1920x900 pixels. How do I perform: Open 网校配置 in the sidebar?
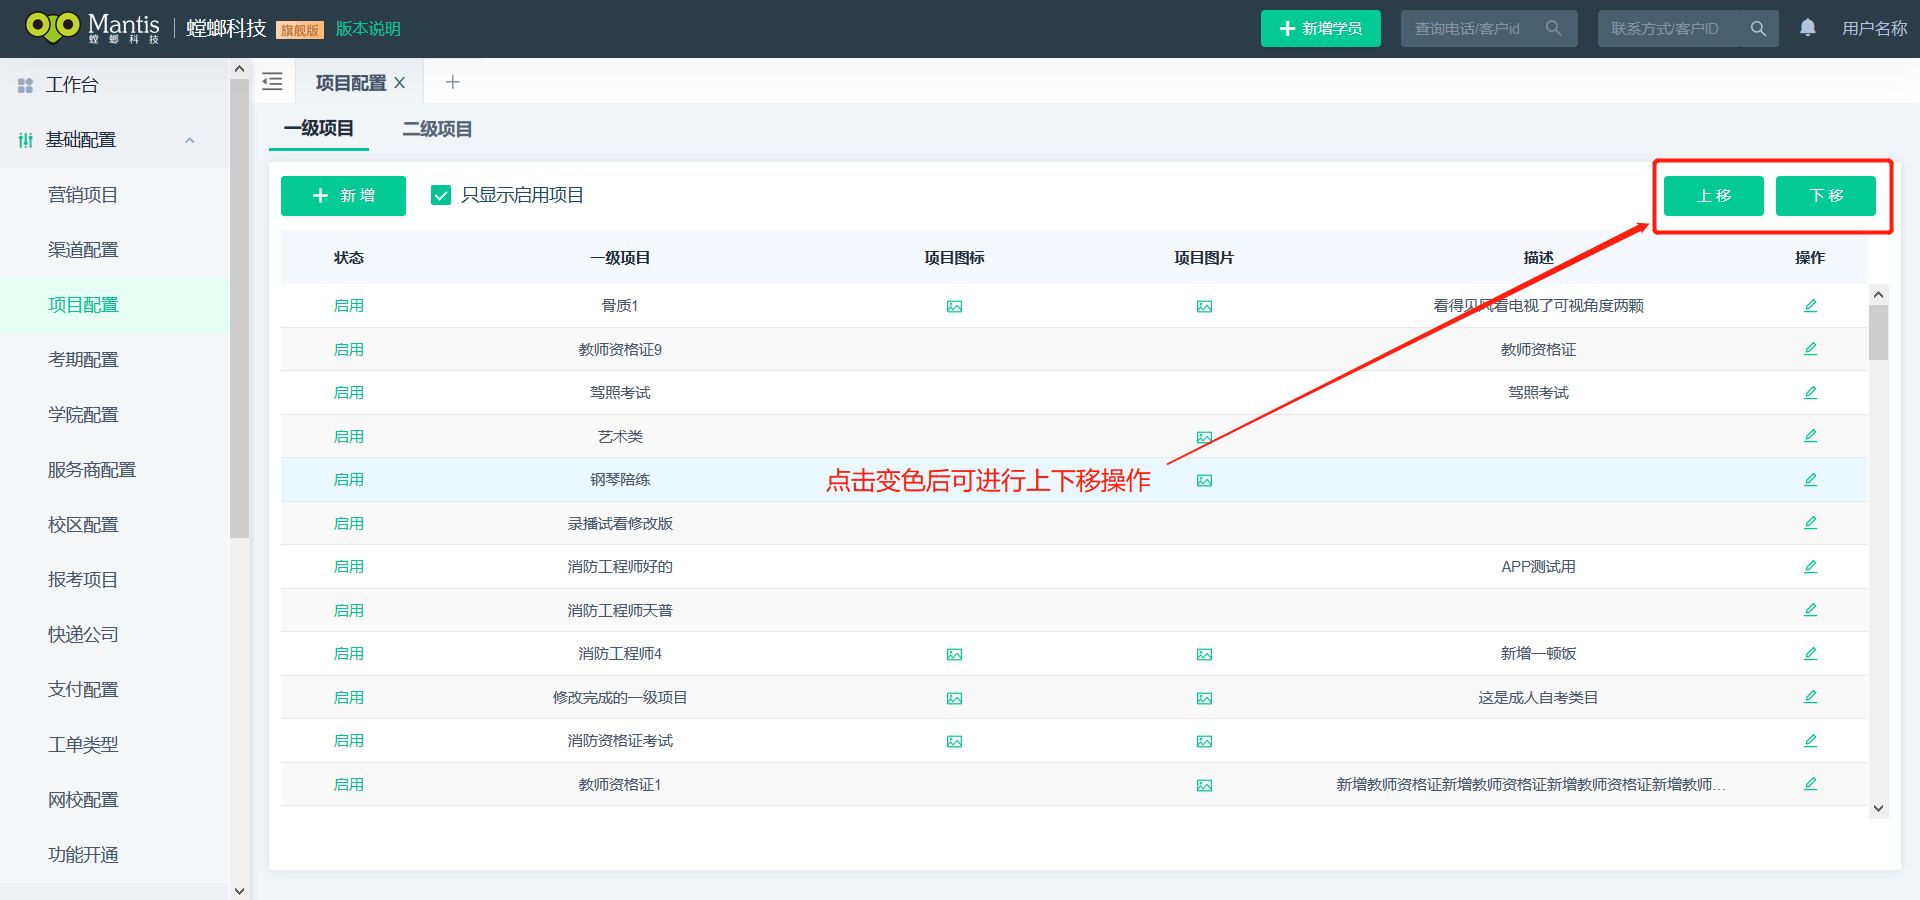(x=83, y=800)
